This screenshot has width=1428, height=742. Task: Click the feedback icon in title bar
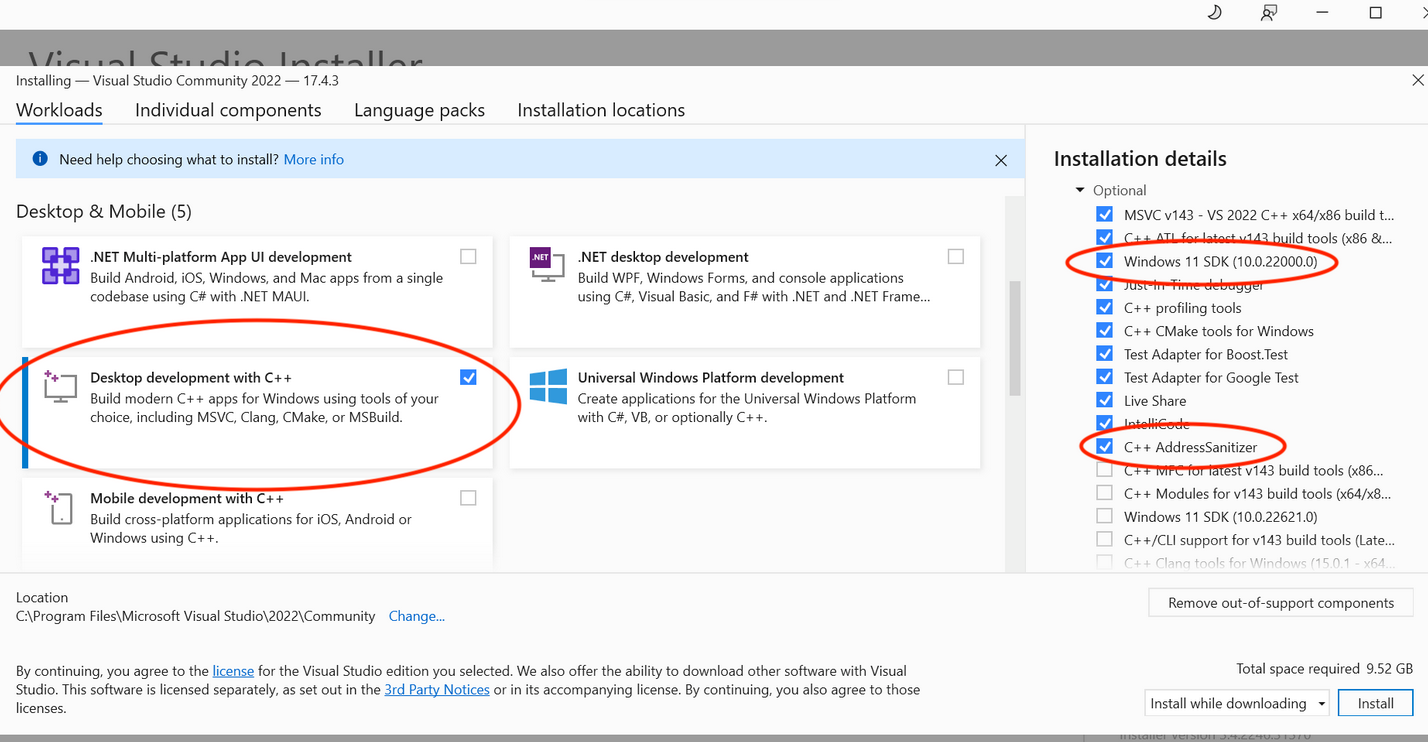point(1268,13)
